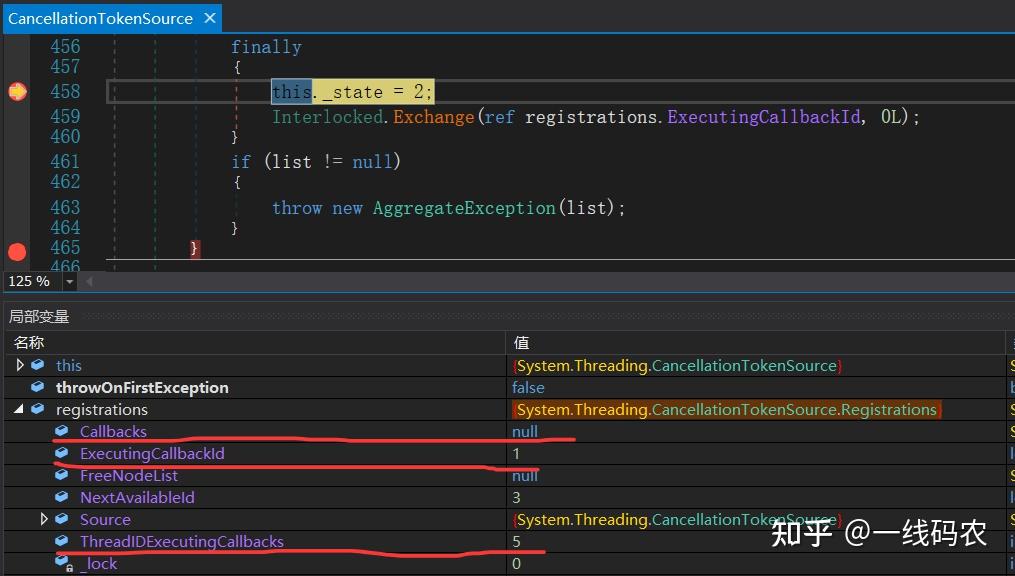Click the yellow execution pointer at line 458

point(16,90)
